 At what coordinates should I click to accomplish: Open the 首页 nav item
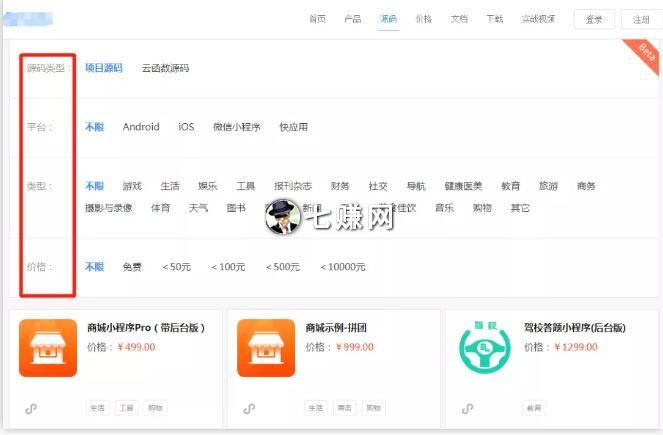point(318,19)
